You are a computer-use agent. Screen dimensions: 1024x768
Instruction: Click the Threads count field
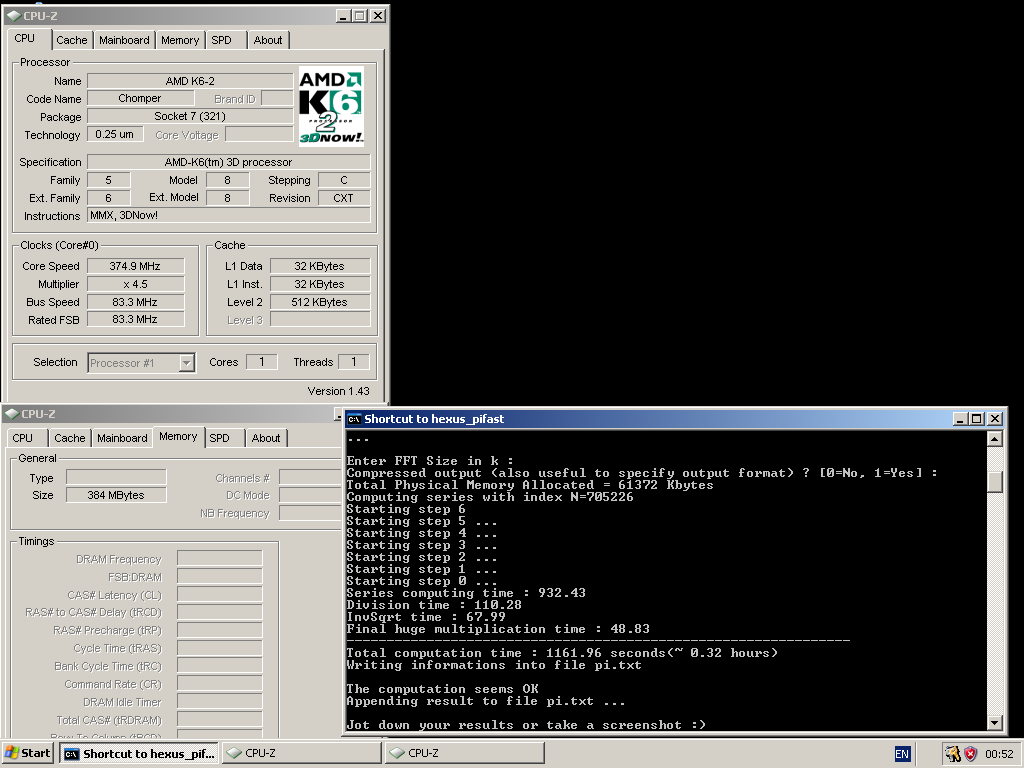pyautogui.click(x=353, y=362)
